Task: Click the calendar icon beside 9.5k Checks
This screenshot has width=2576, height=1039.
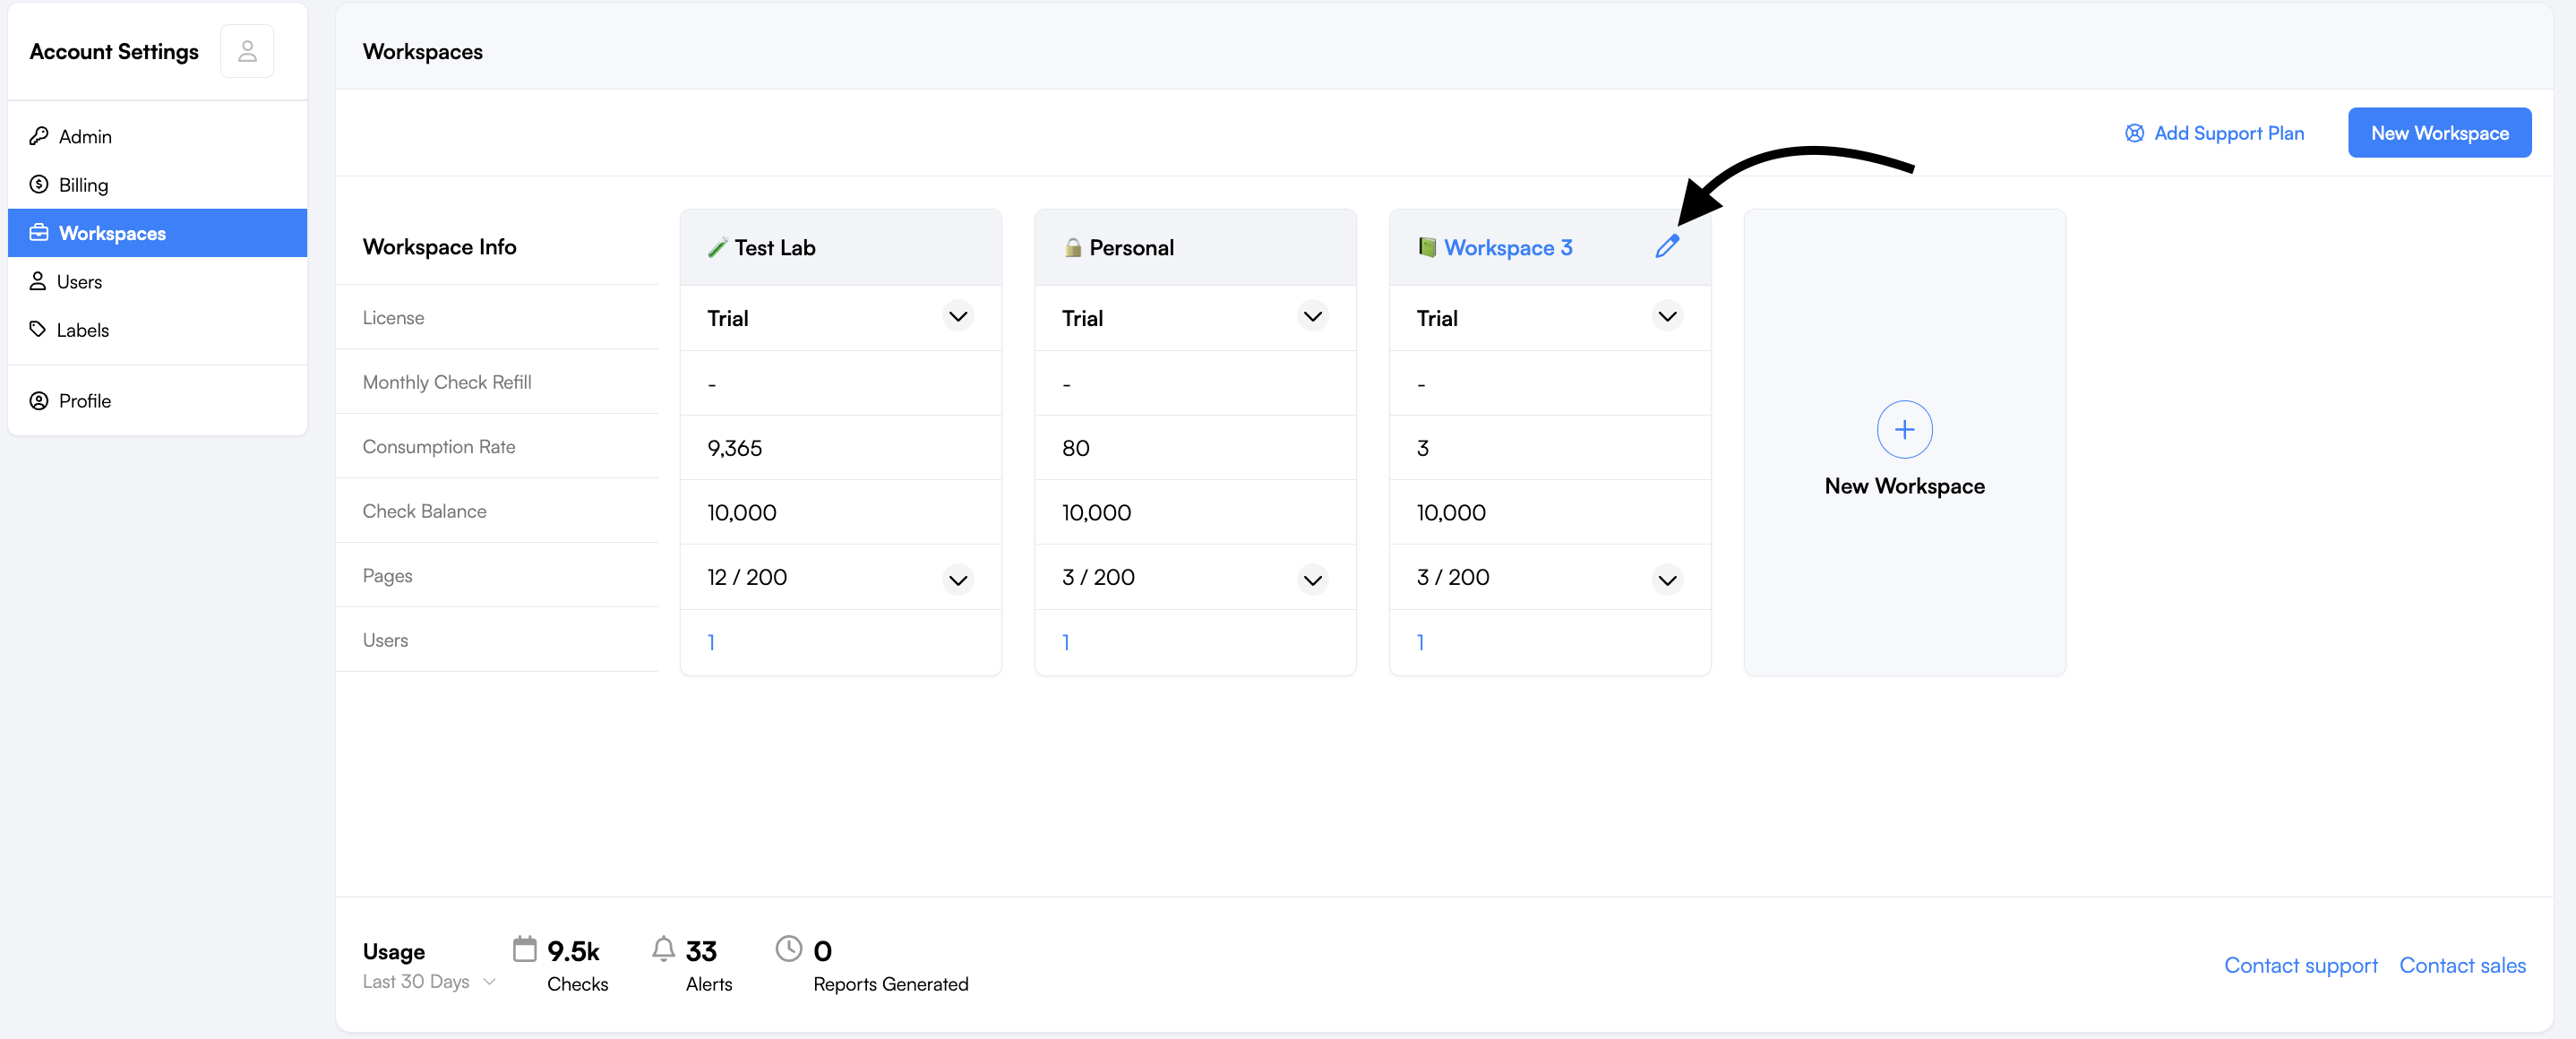Action: point(524,948)
